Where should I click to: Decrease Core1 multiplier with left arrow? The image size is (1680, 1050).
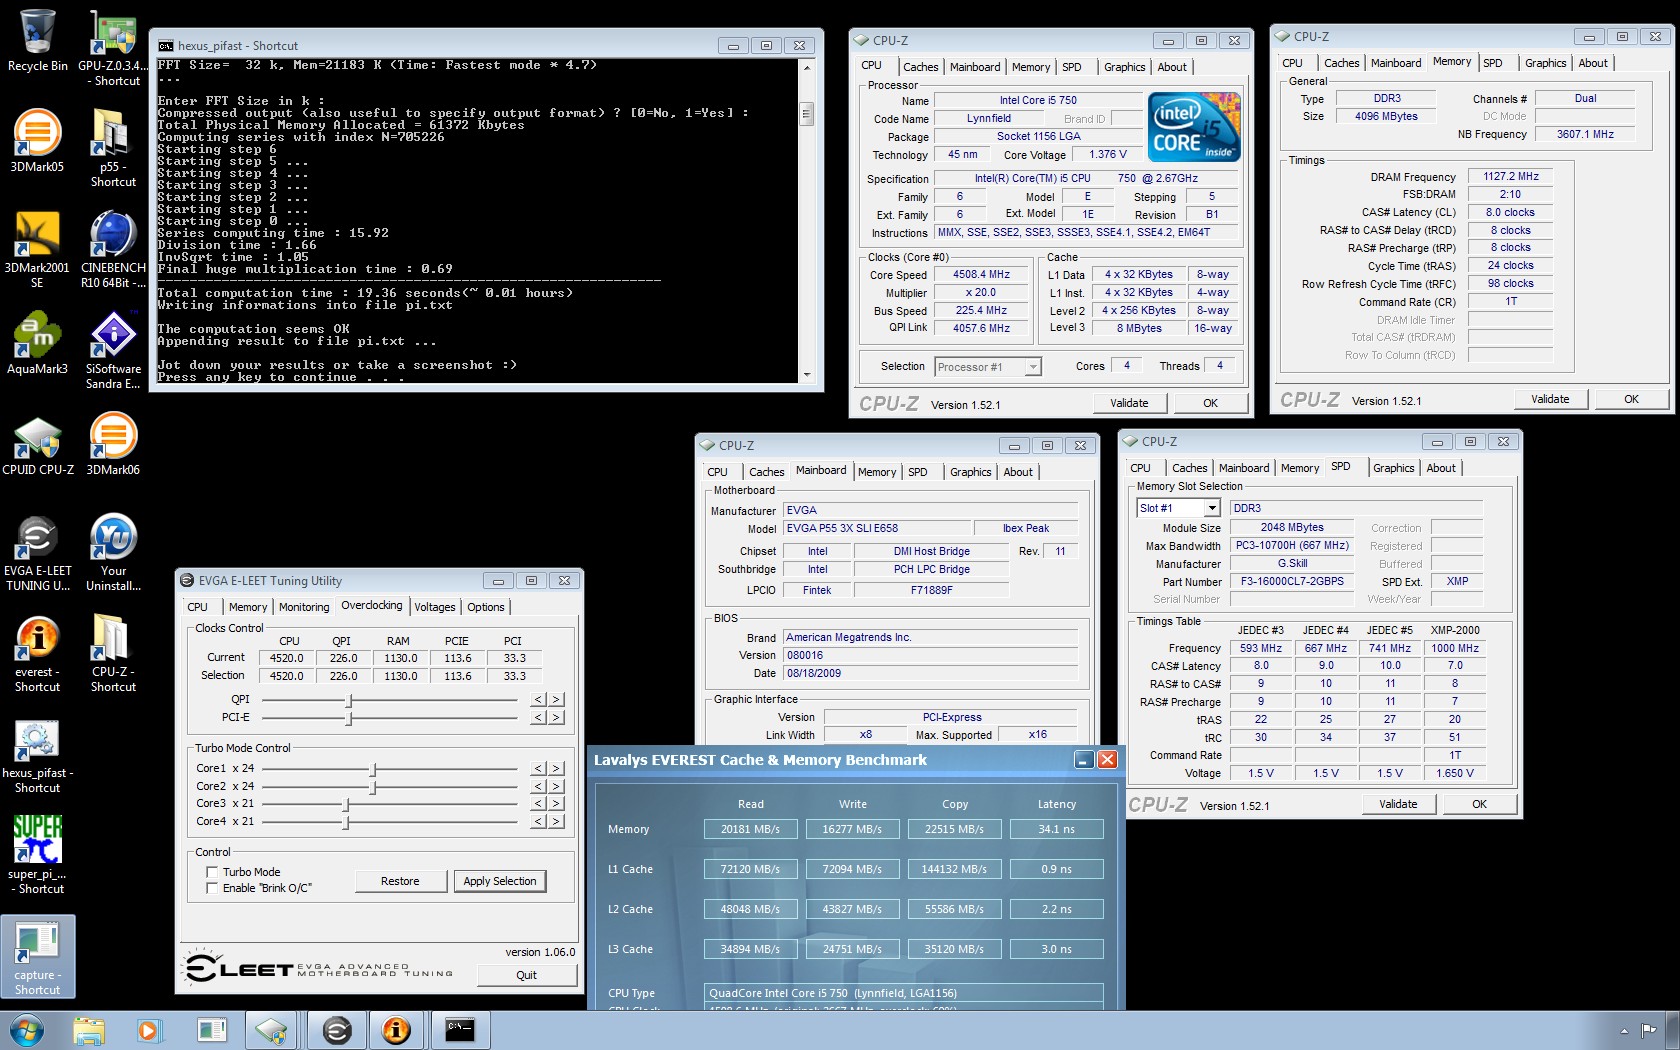pos(539,769)
